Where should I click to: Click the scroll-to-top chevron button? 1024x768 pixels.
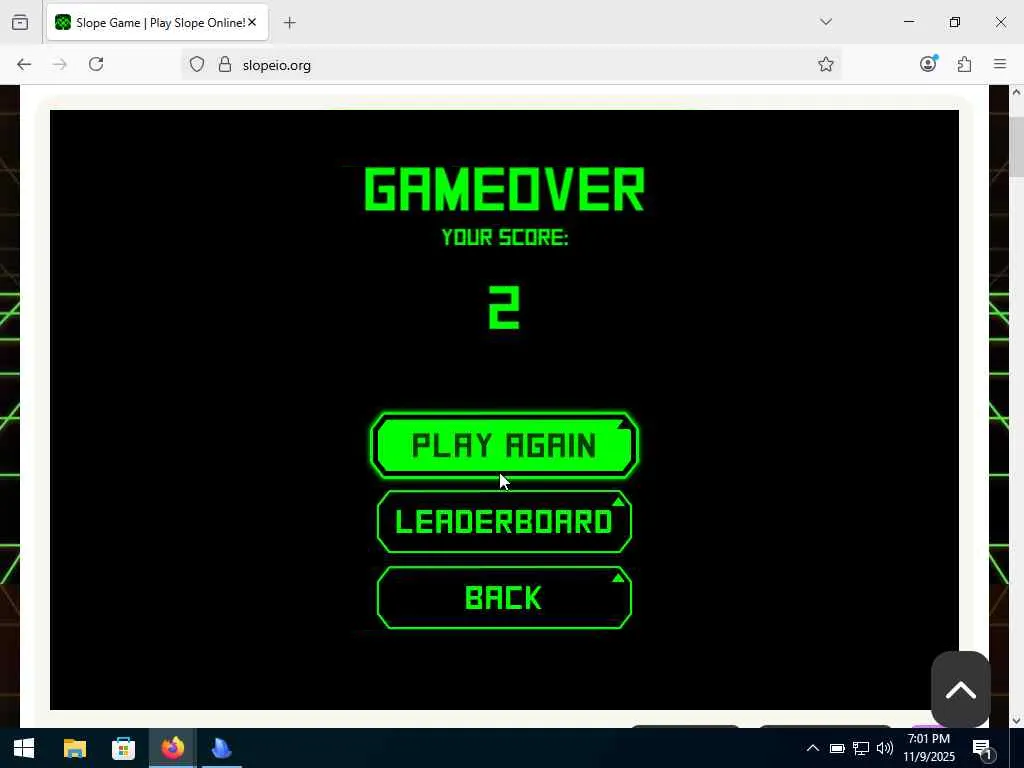960,690
